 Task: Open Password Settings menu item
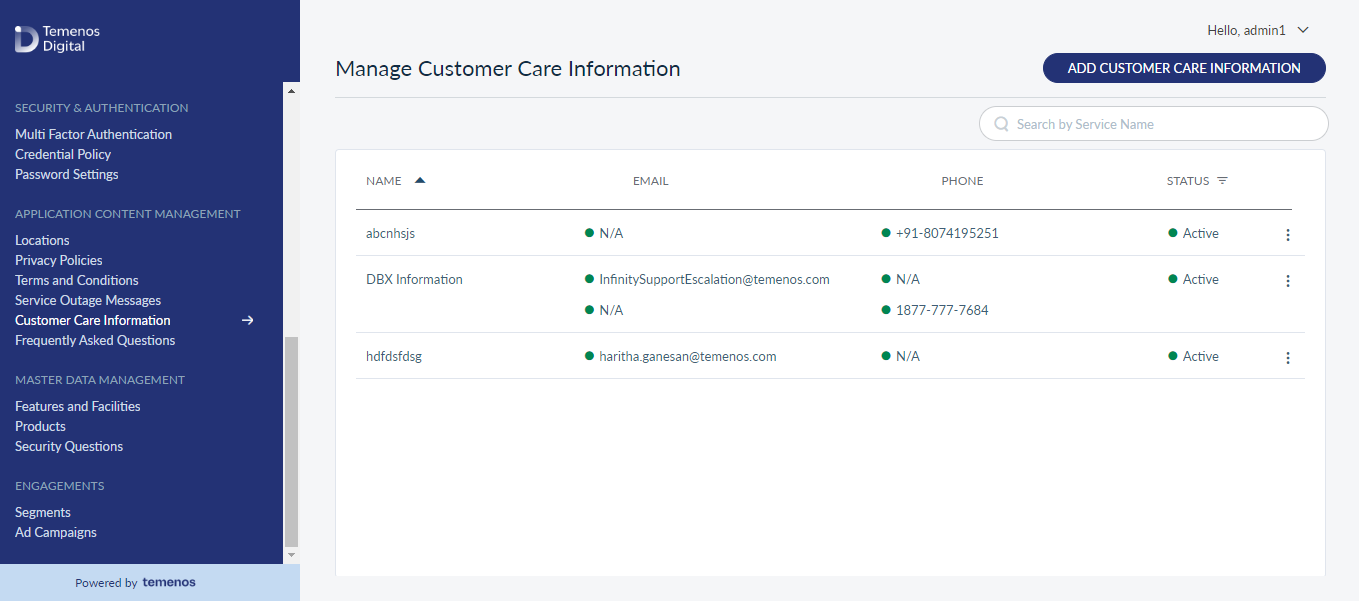tap(67, 174)
